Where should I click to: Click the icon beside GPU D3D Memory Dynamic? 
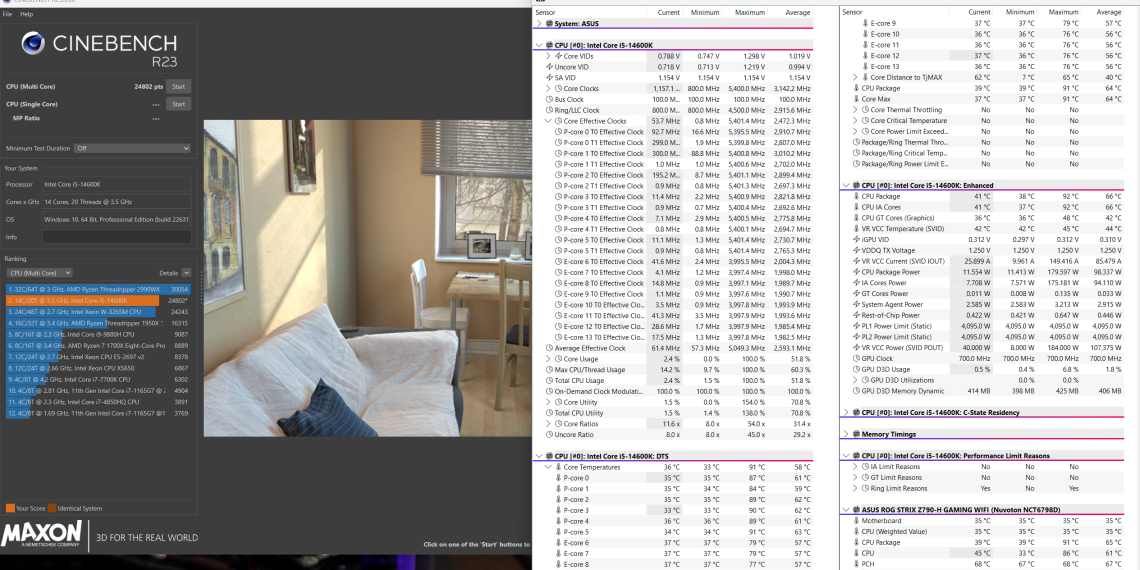(856, 391)
